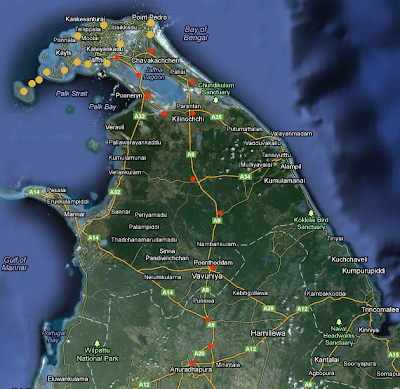Click the Pallawarayankaddu label
The width and height of the screenshot is (400, 389).
(x=135, y=142)
